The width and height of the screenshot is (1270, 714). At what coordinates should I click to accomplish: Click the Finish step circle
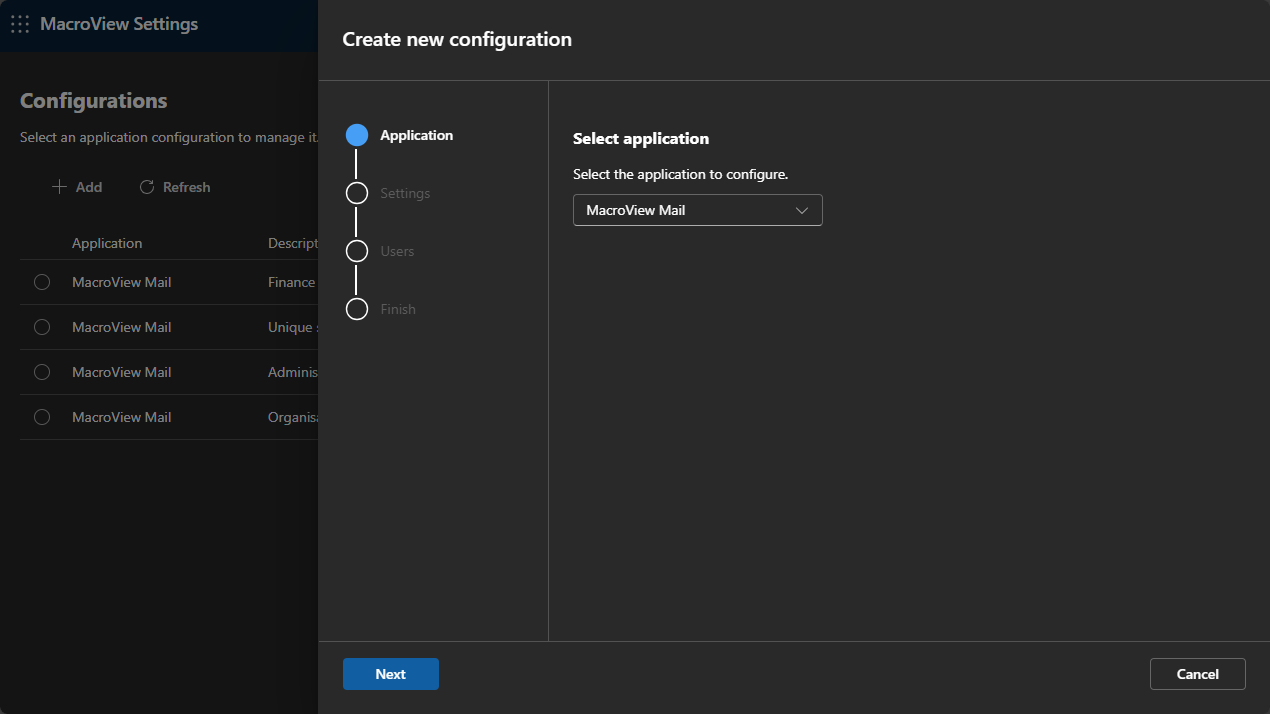357,309
